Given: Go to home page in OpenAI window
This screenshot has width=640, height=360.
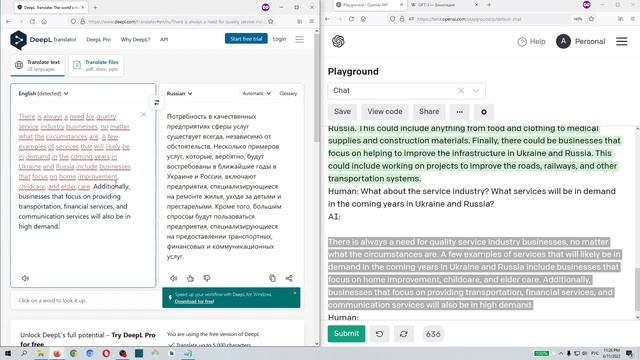Looking at the screenshot, I should tap(363, 19).
